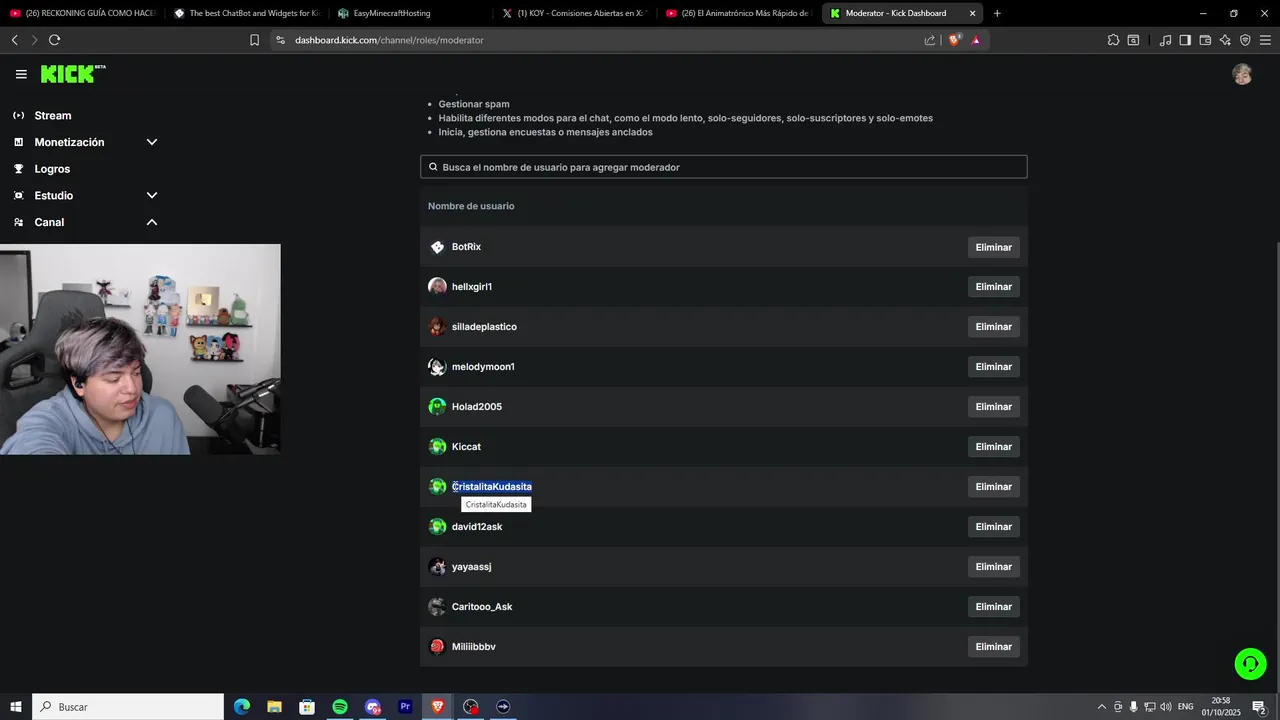
Task: Click Eliminar next to Kiccat
Action: [993, 447]
